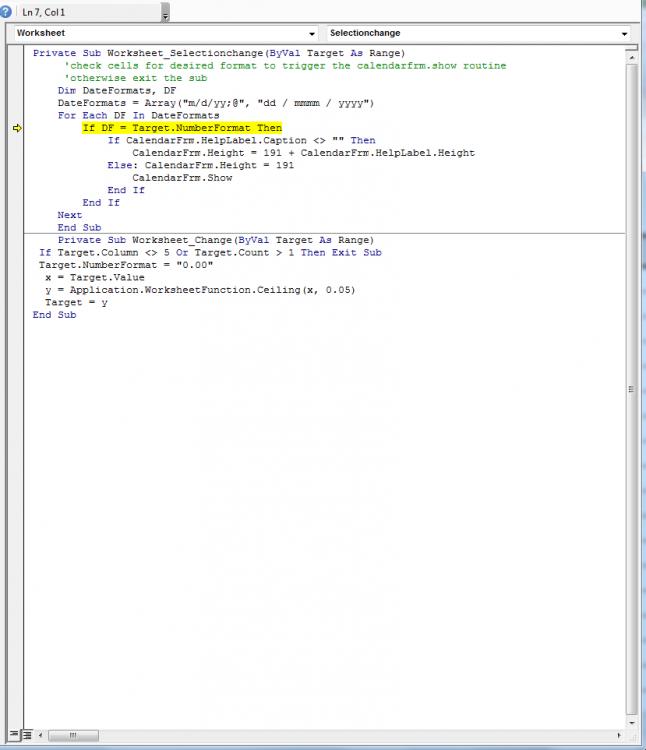
Task: Click the WorksheetFunction.Ceiling(x, 0.05) line
Action: [200, 290]
